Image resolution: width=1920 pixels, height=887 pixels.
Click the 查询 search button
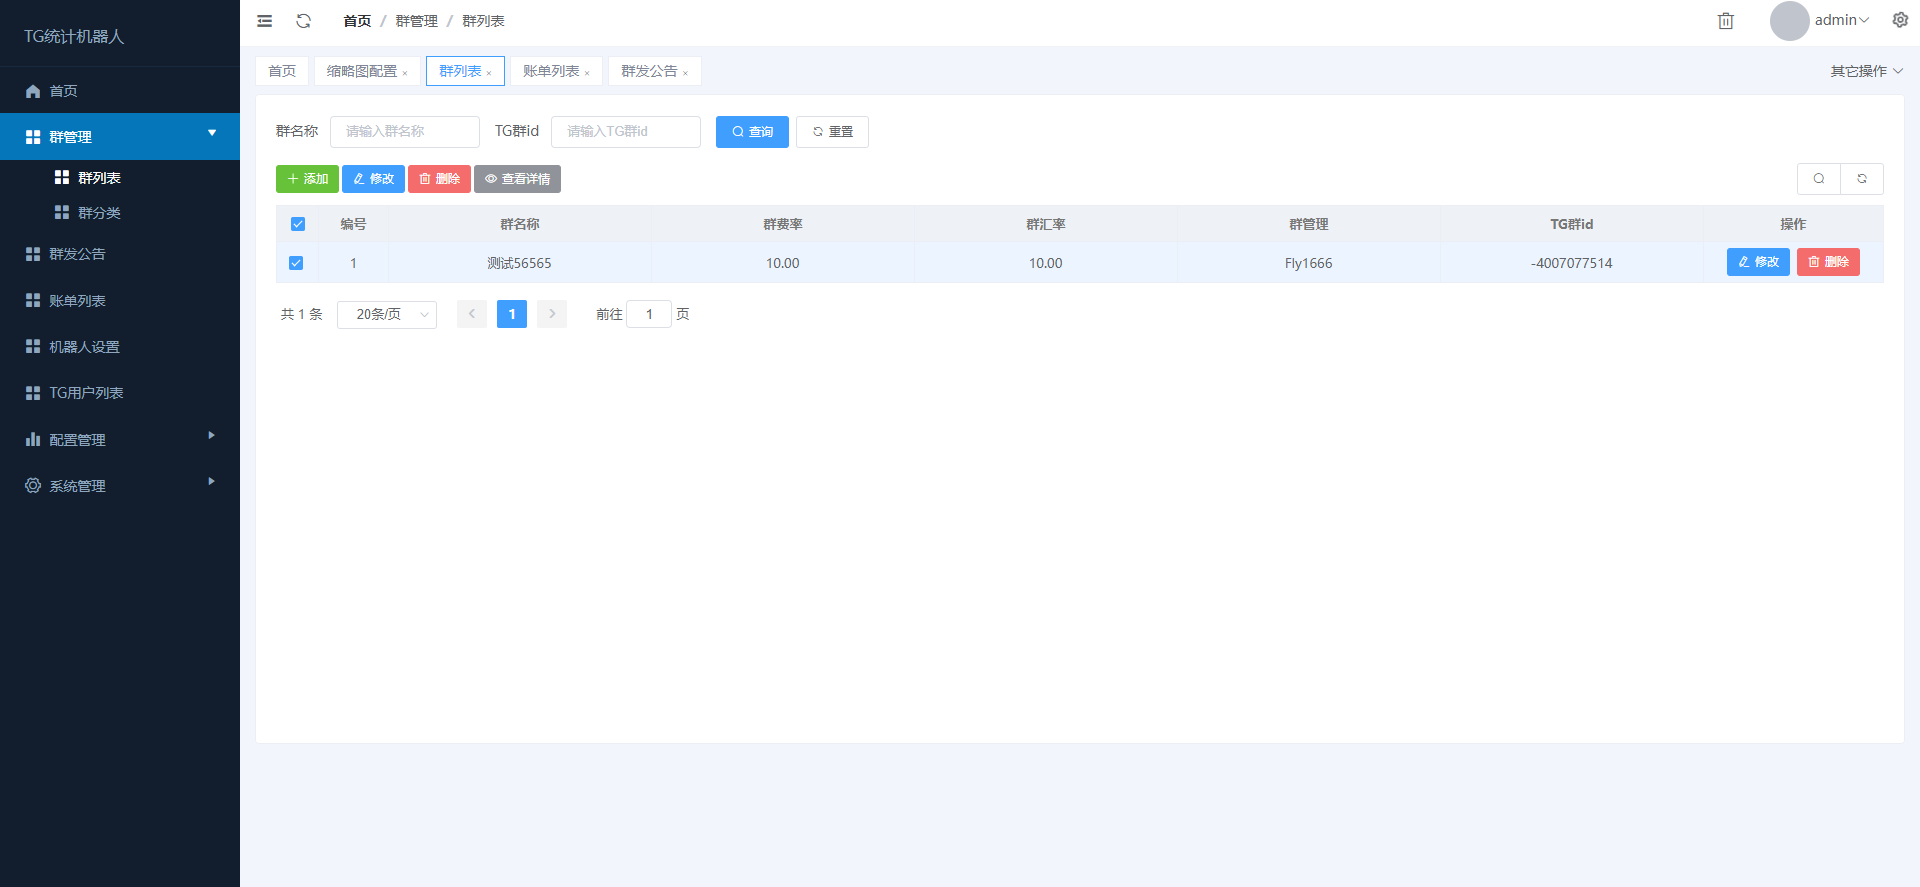point(752,132)
